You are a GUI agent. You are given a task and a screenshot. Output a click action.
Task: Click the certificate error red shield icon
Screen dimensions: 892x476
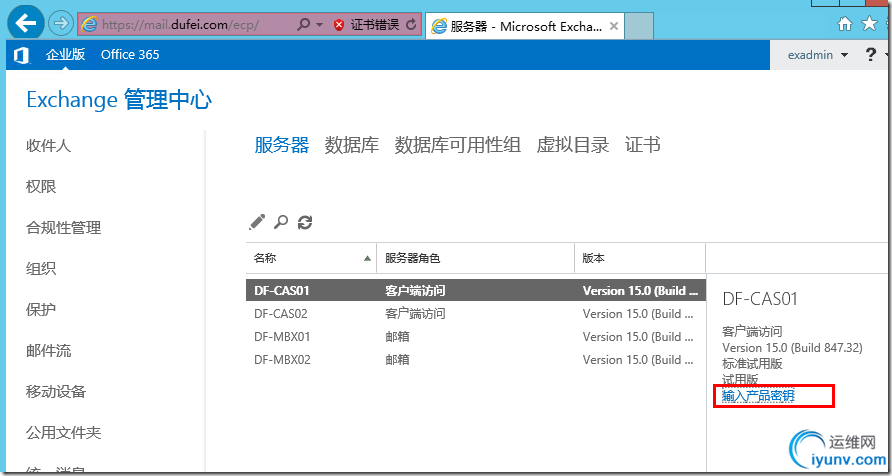click(339, 25)
